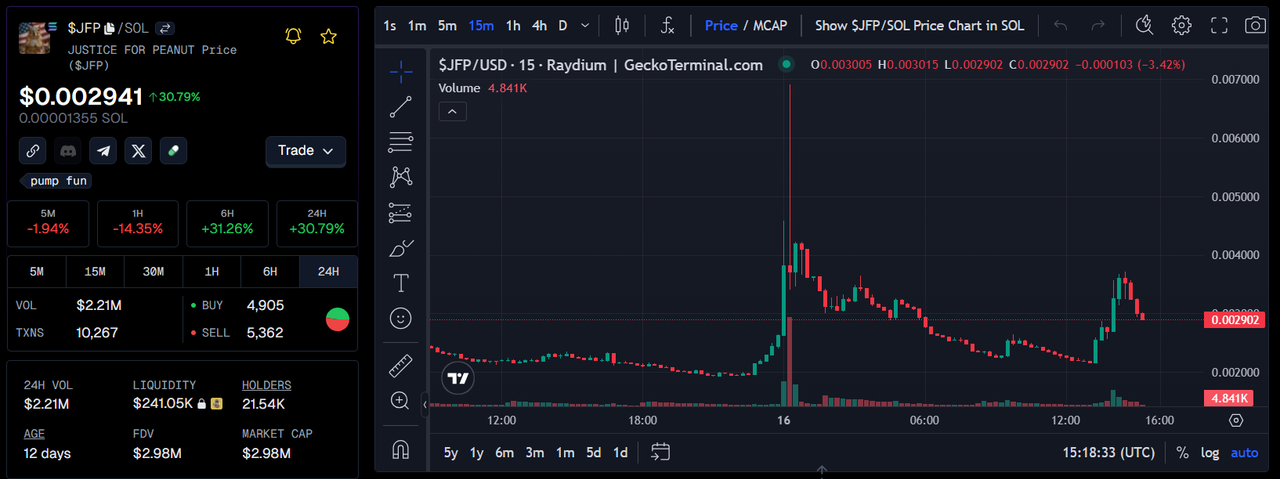Activate the zoom in tool

[x=401, y=401]
